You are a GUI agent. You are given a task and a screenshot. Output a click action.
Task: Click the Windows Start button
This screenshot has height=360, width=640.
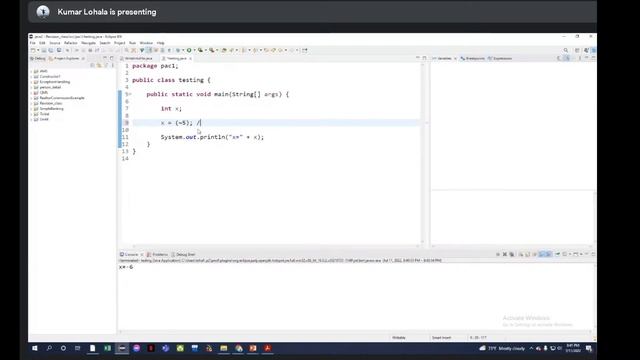tap(35, 348)
